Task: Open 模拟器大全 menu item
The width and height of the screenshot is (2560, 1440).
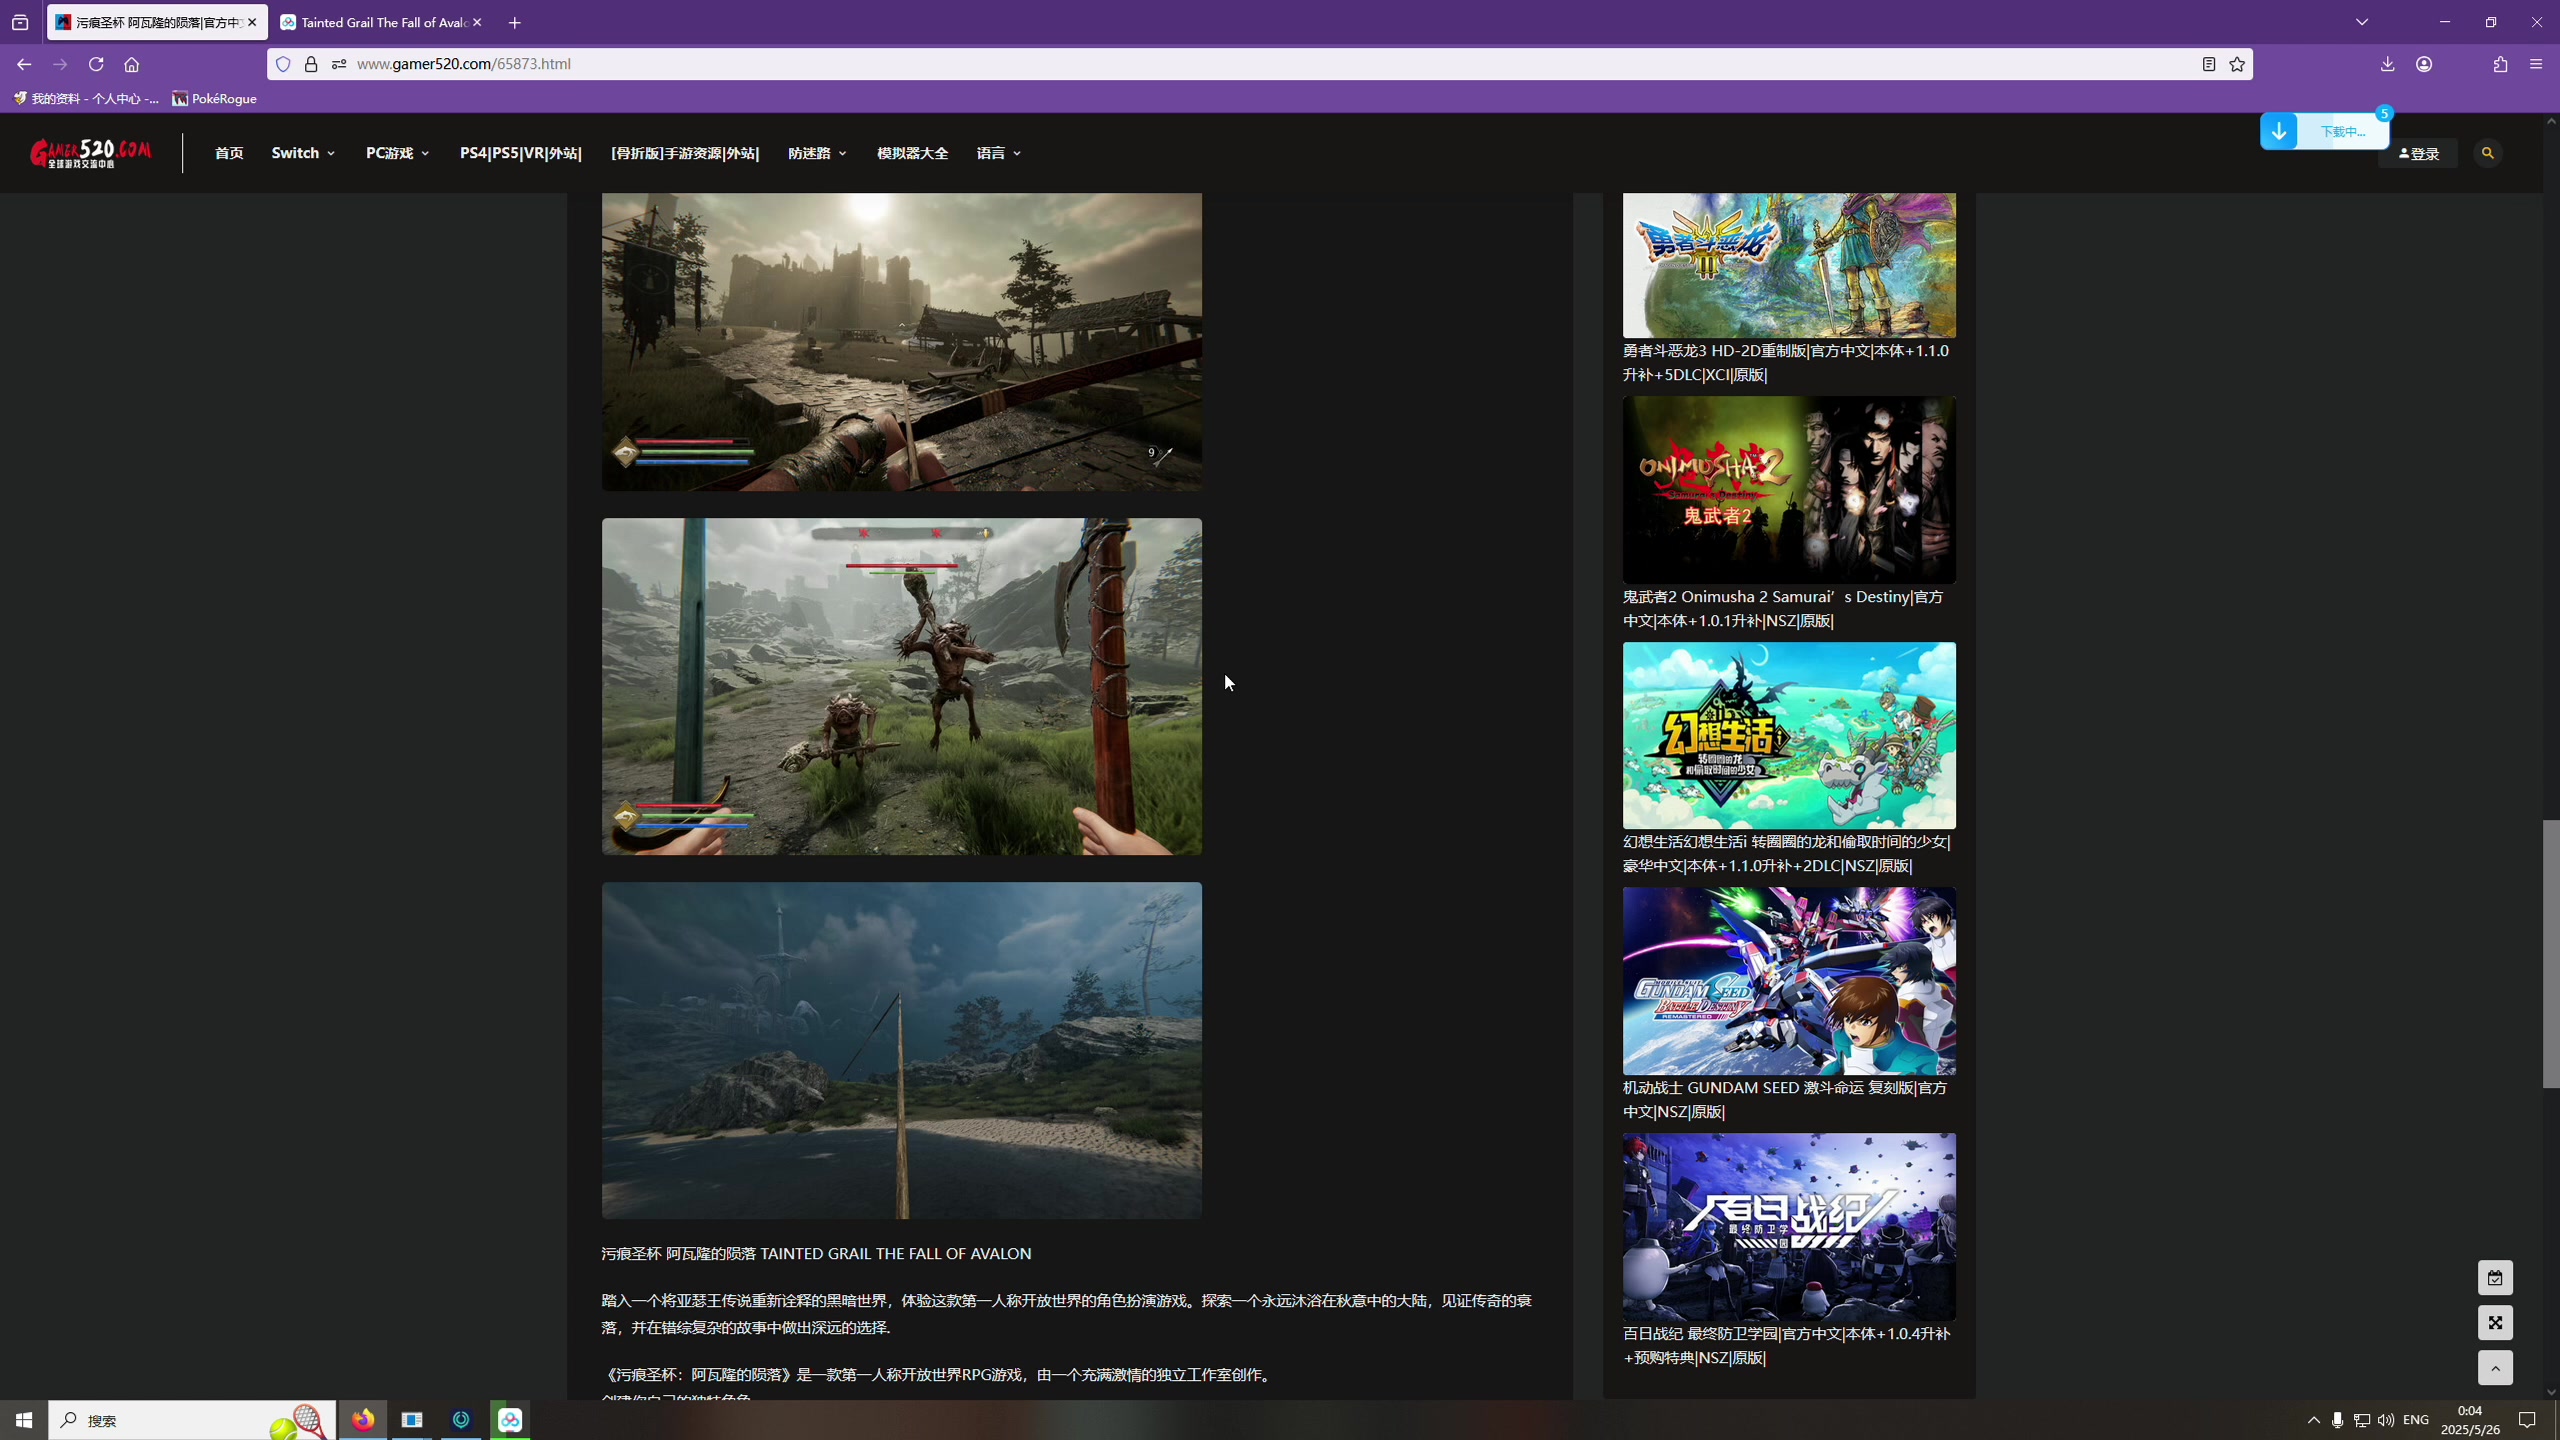Action: click(x=912, y=153)
